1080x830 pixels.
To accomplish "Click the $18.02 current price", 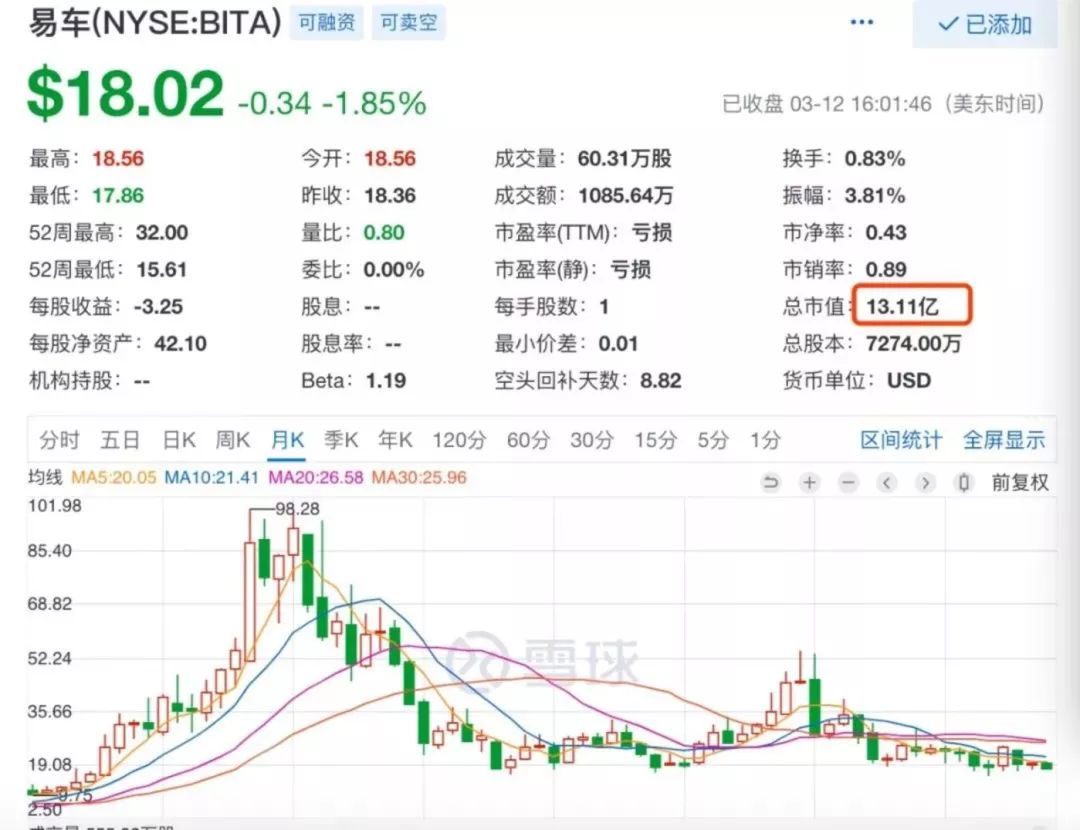I will point(126,93).
